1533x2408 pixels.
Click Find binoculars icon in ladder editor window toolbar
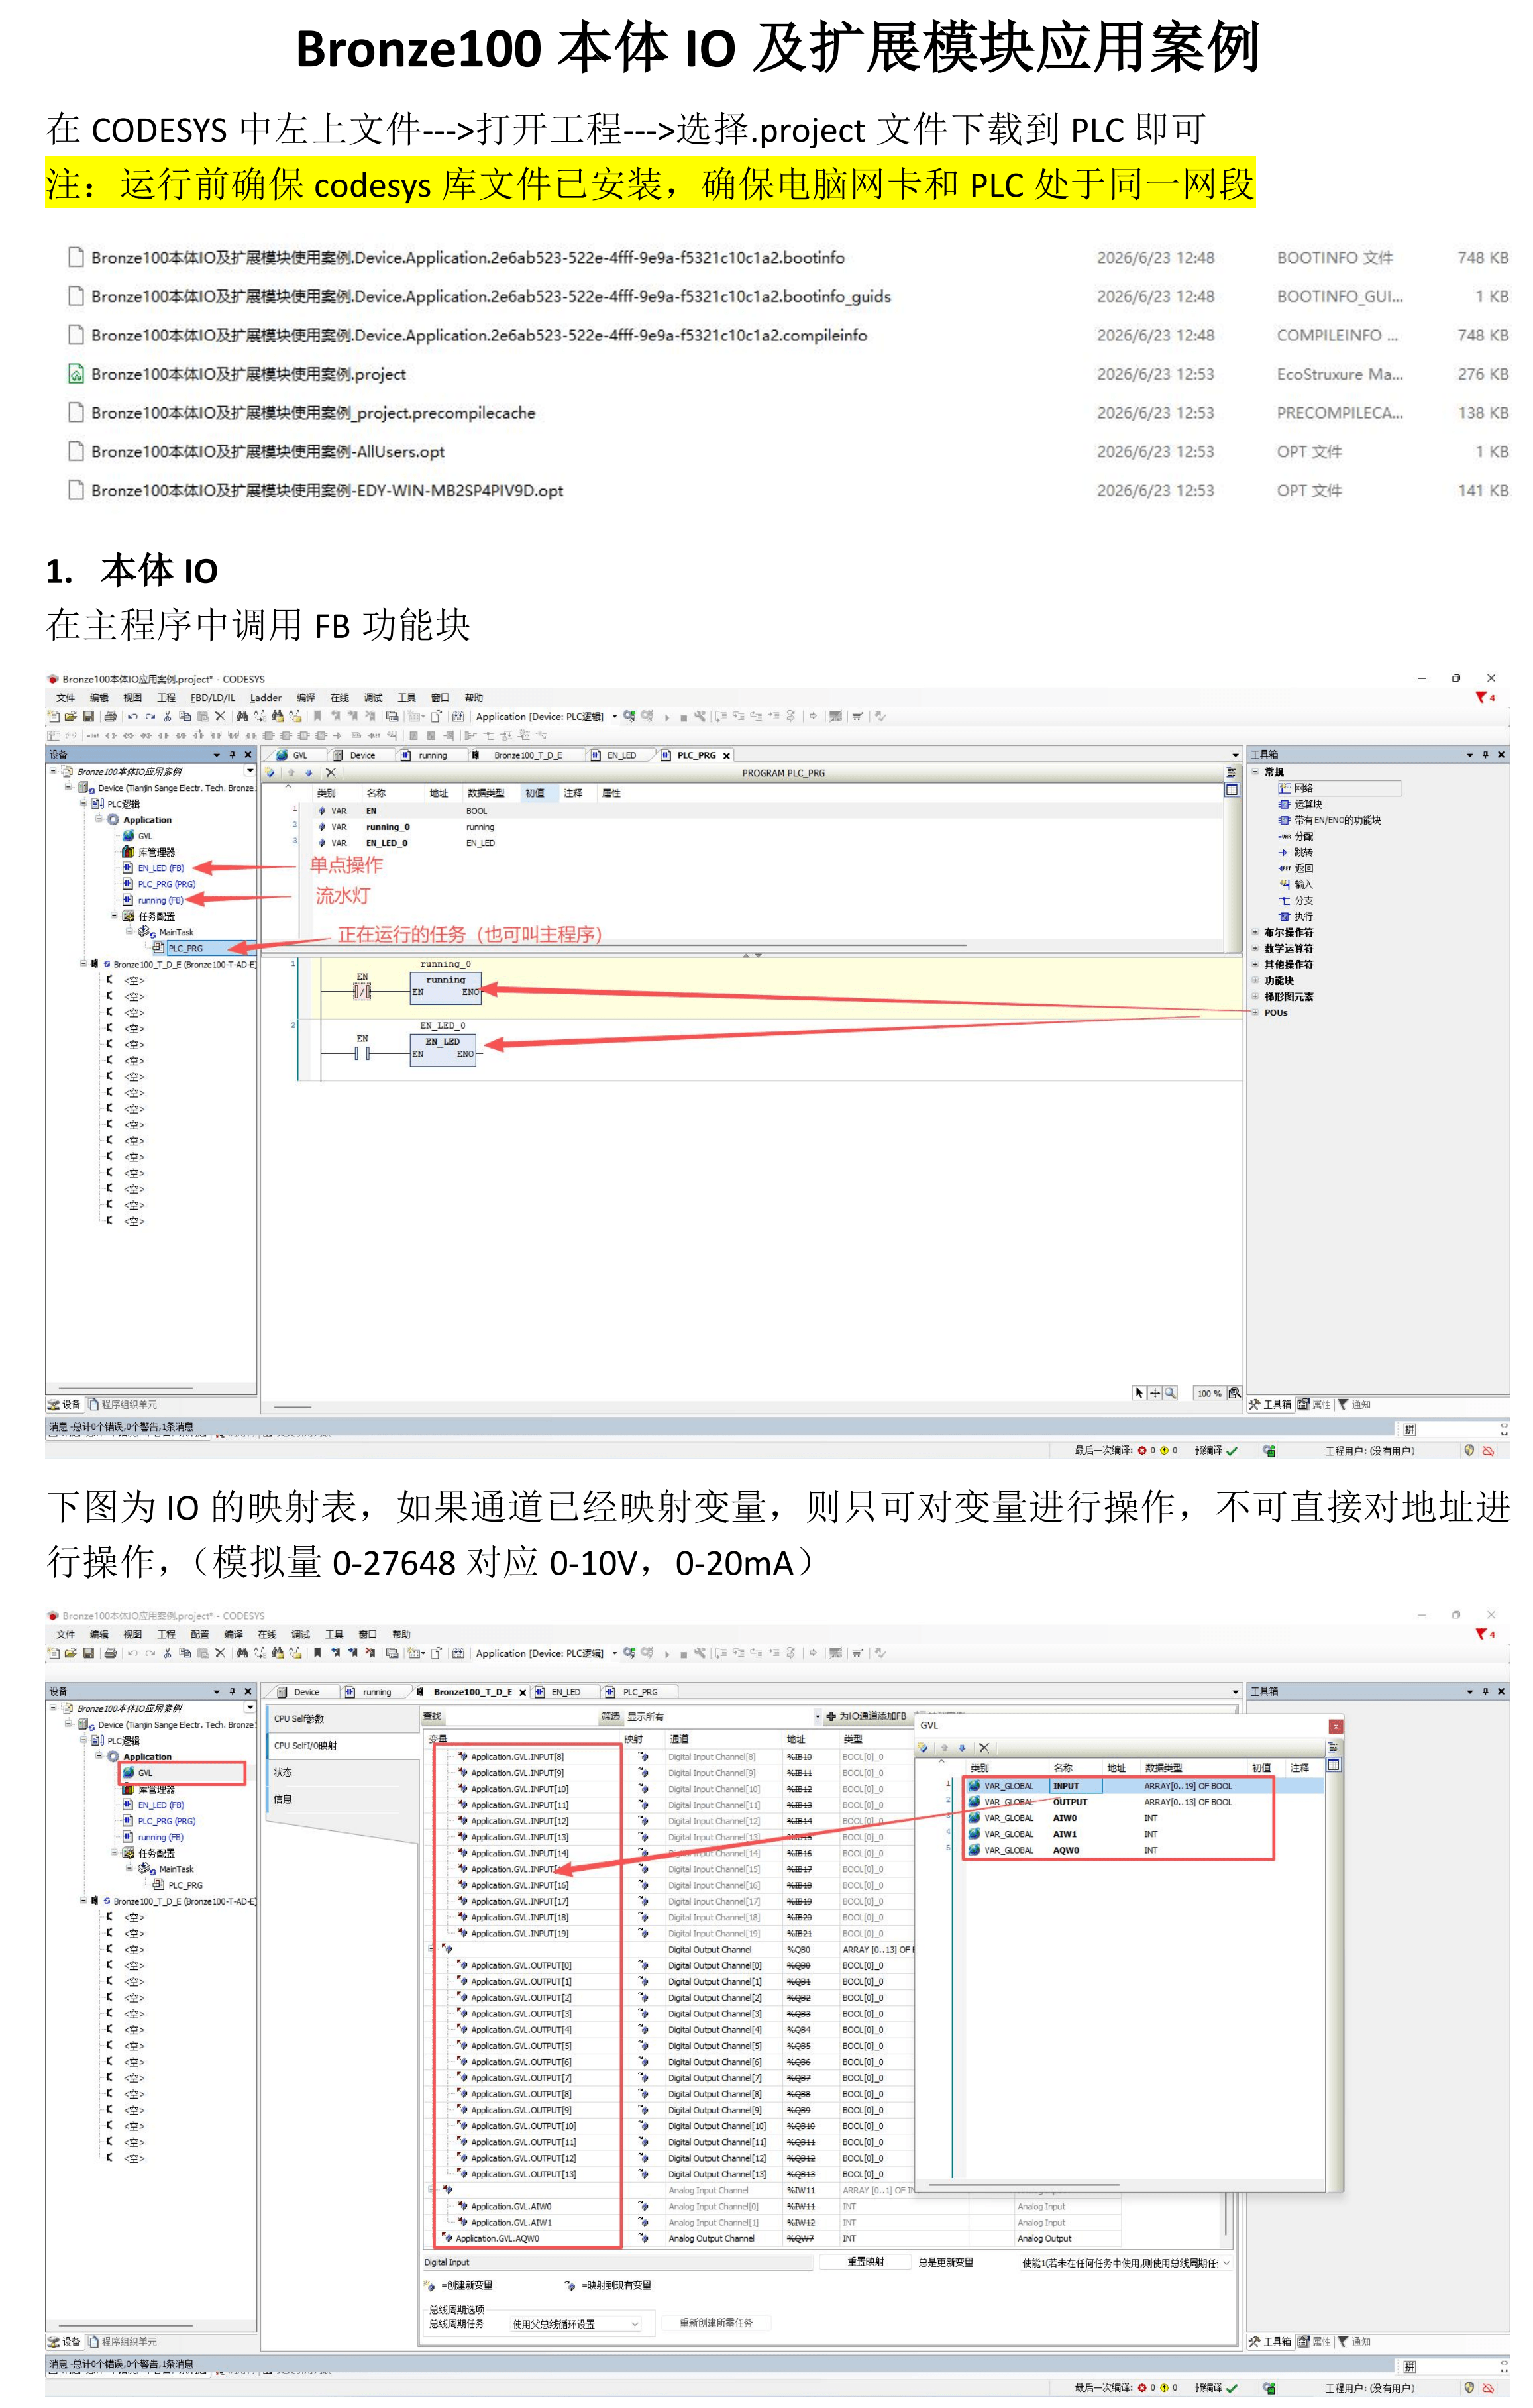pos(242,716)
